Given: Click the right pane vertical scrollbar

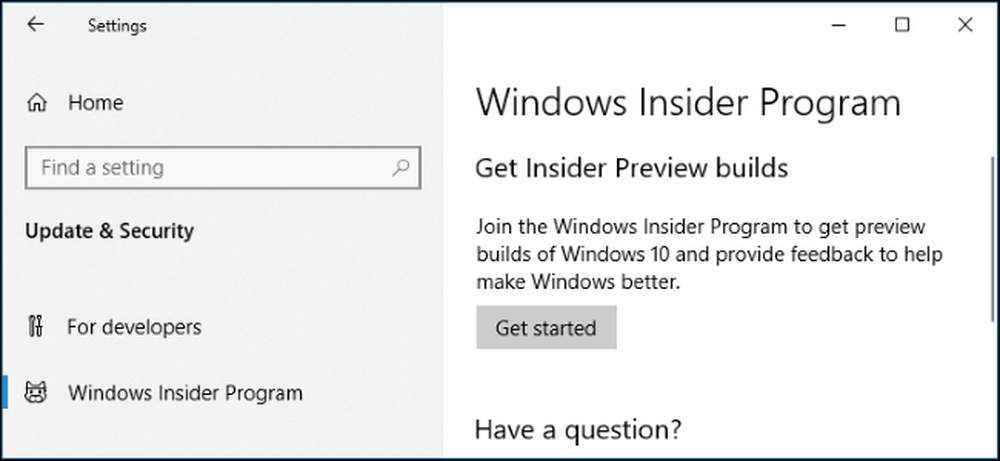Looking at the screenshot, I should pos(992,238).
